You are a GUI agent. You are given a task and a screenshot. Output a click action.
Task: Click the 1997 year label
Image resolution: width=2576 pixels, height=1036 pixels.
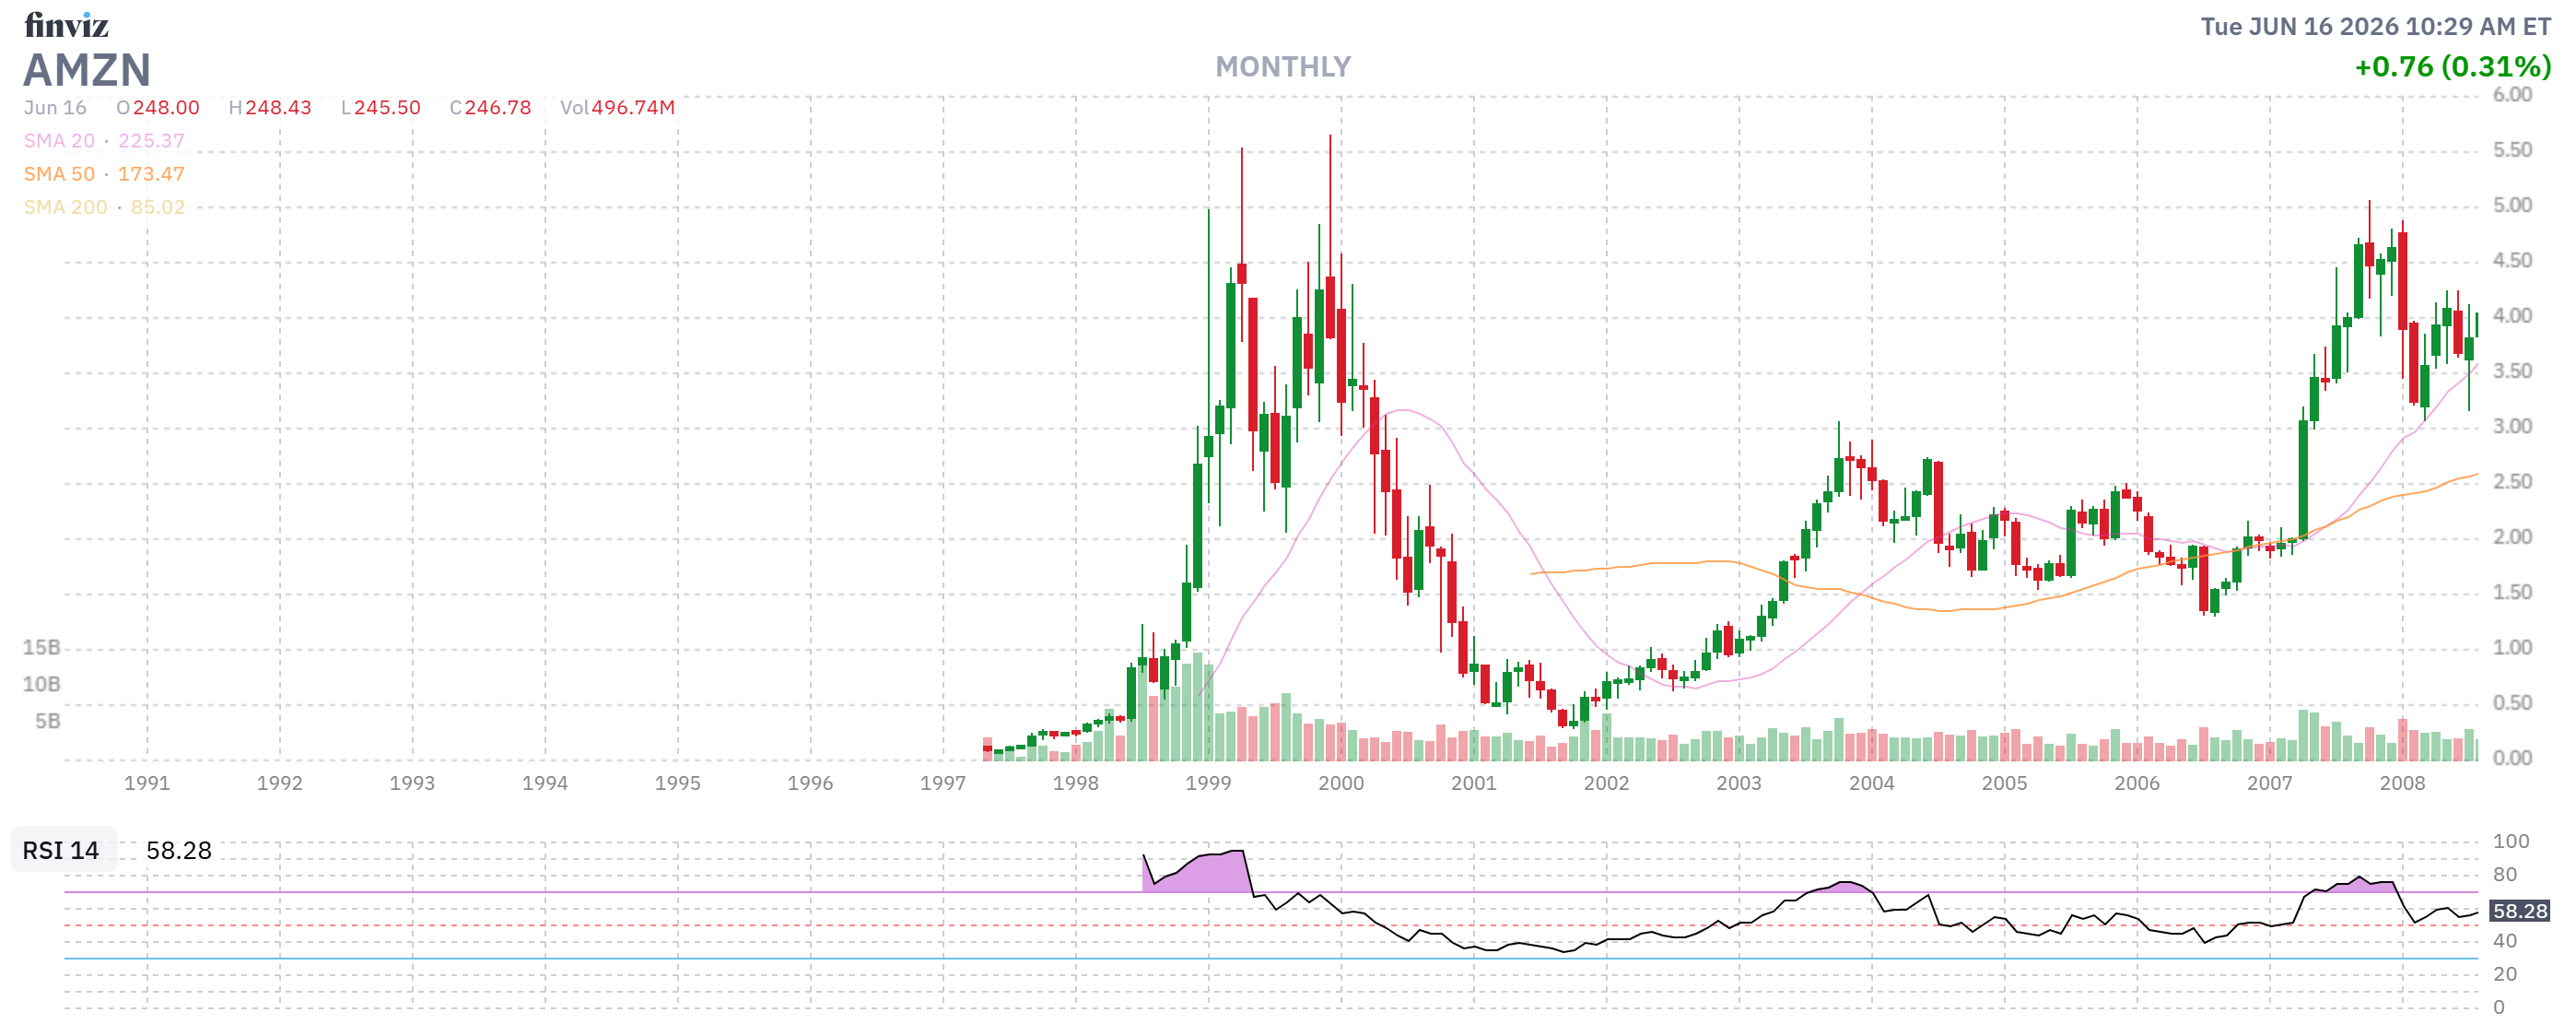[x=943, y=784]
